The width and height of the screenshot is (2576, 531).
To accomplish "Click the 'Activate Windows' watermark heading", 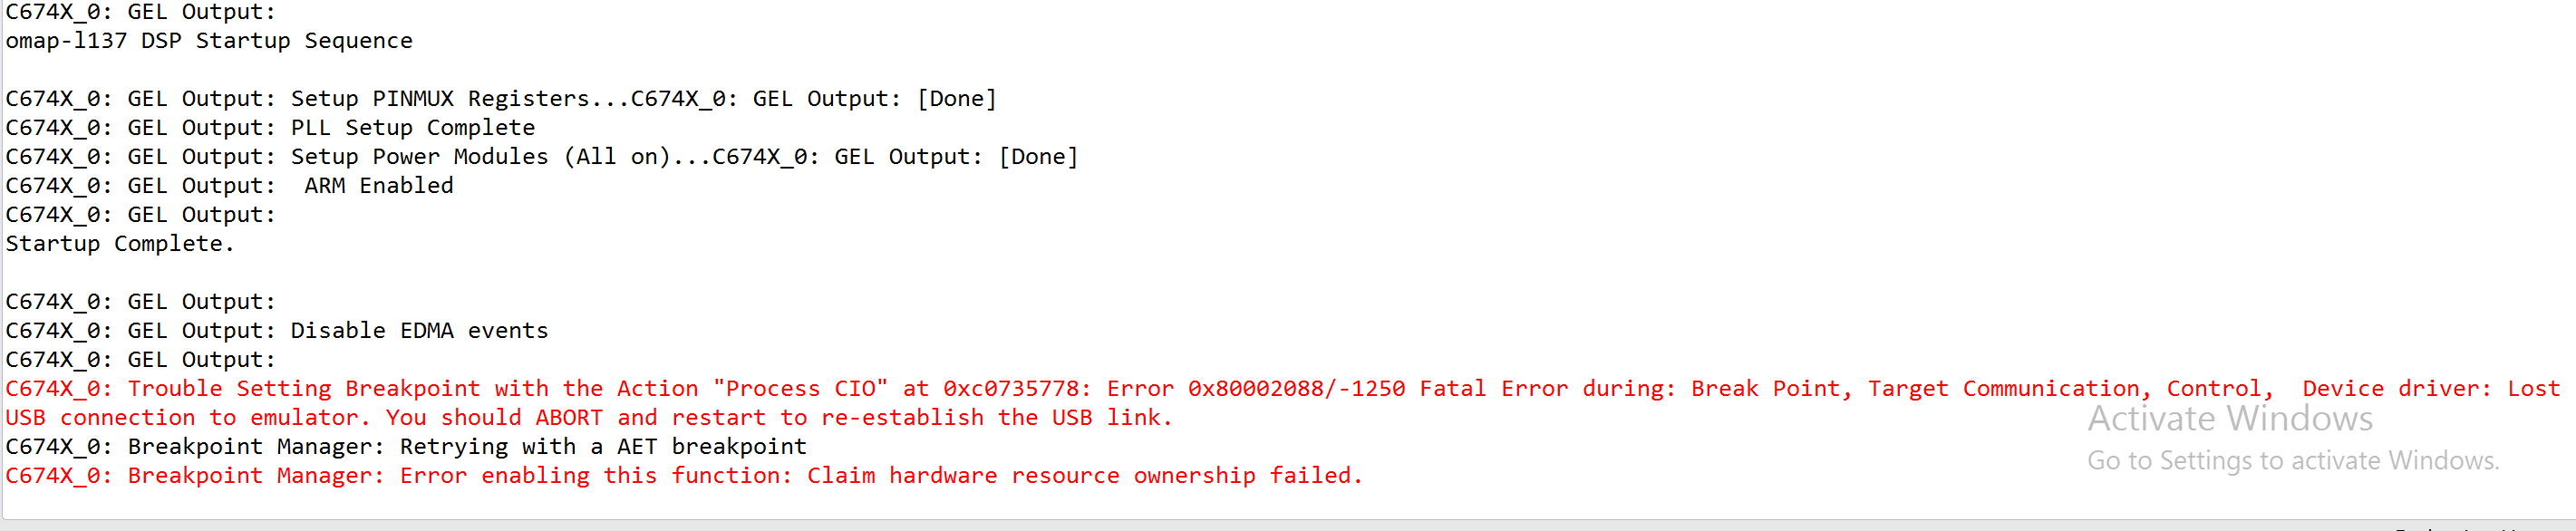I will (2230, 419).
